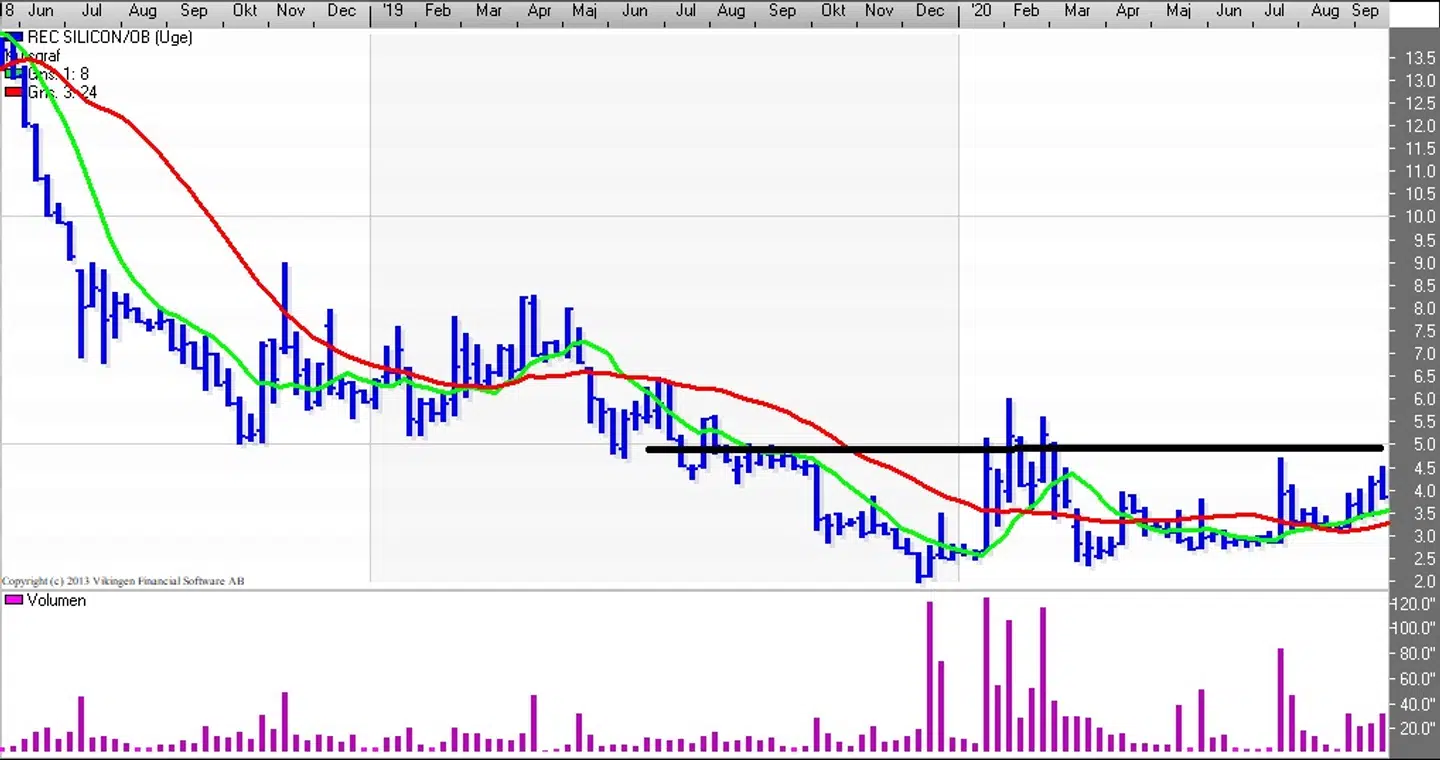Viewport: 1440px width, 760px height.
Task: Jump to the '19 year marker on time axis
Action: point(392,10)
